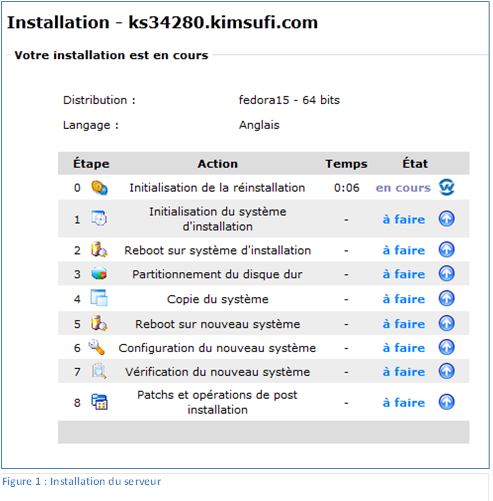Click the step 1 installation system icon
493x501 pixels.
(99, 219)
